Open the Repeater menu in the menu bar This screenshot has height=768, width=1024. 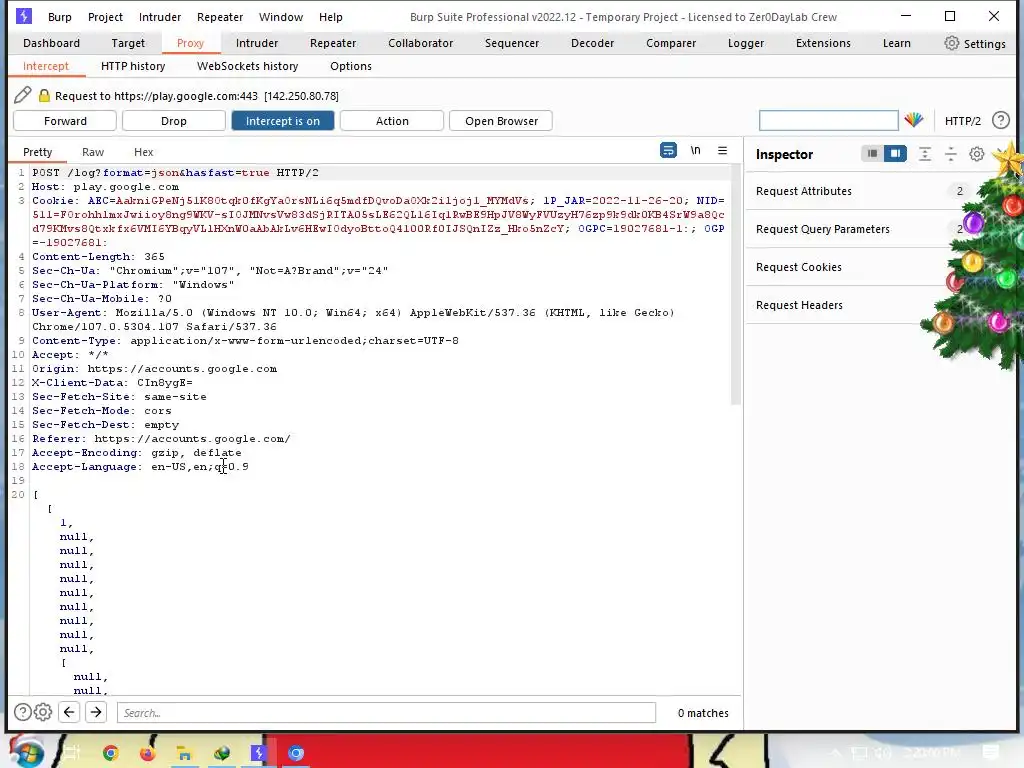point(220,17)
